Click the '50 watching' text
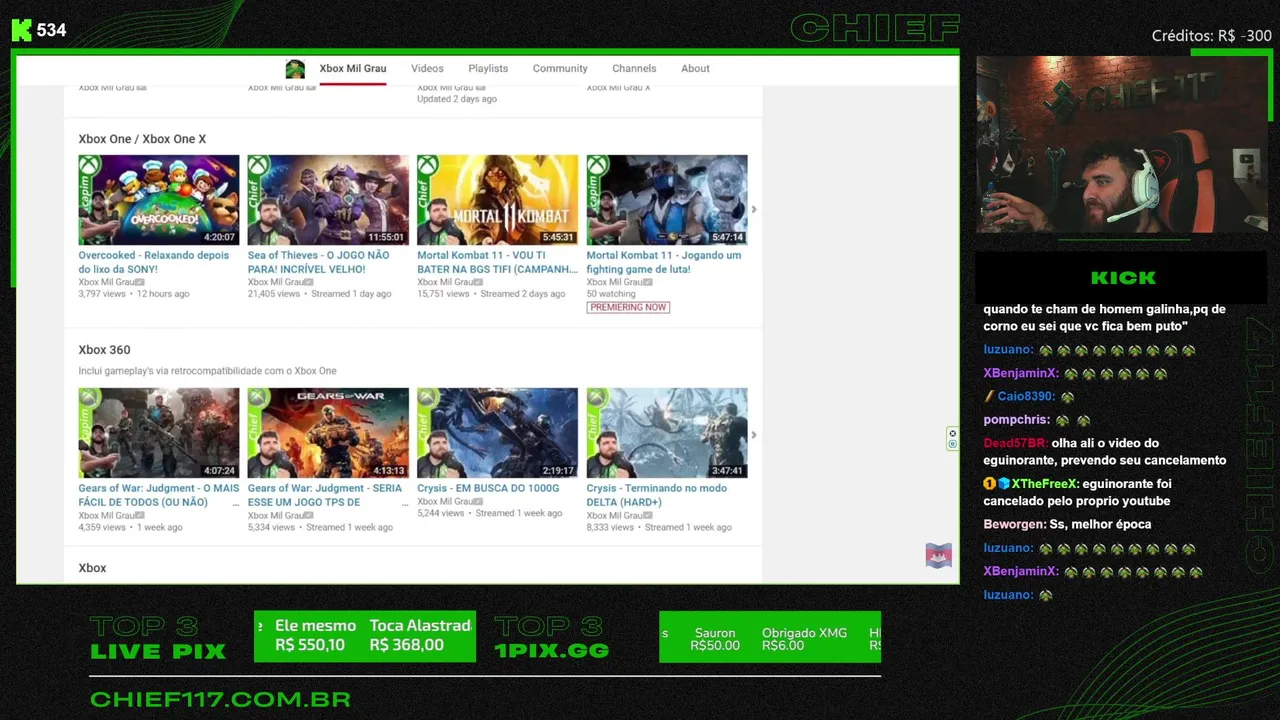The width and height of the screenshot is (1280, 720). pyautogui.click(x=611, y=294)
